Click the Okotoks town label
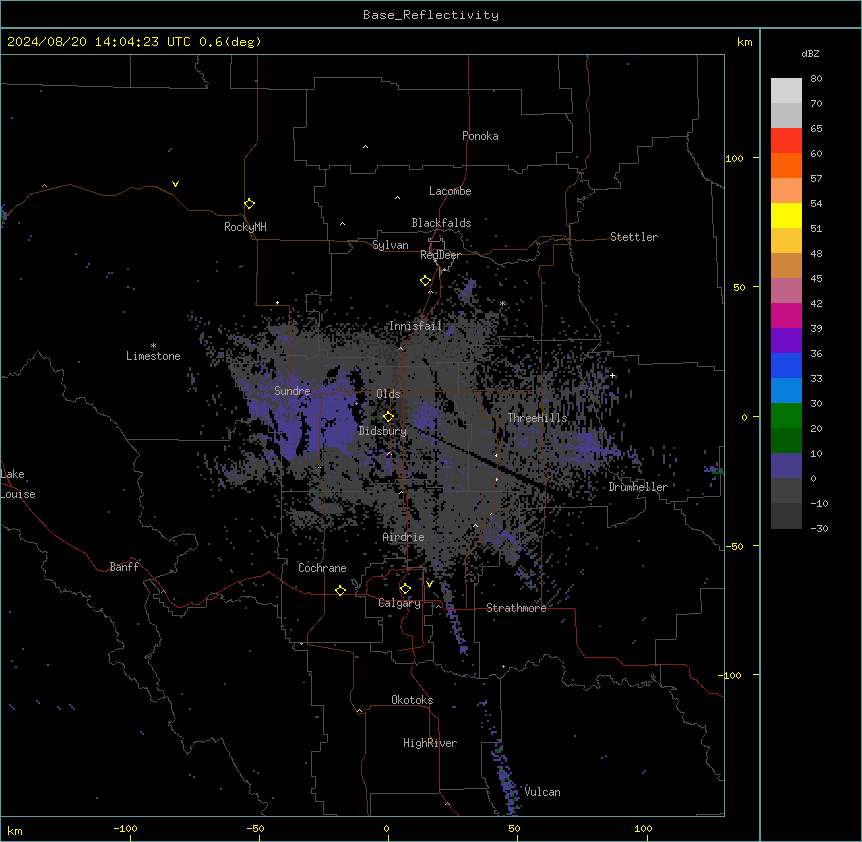The height and width of the screenshot is (842, 862). (412, 700)
